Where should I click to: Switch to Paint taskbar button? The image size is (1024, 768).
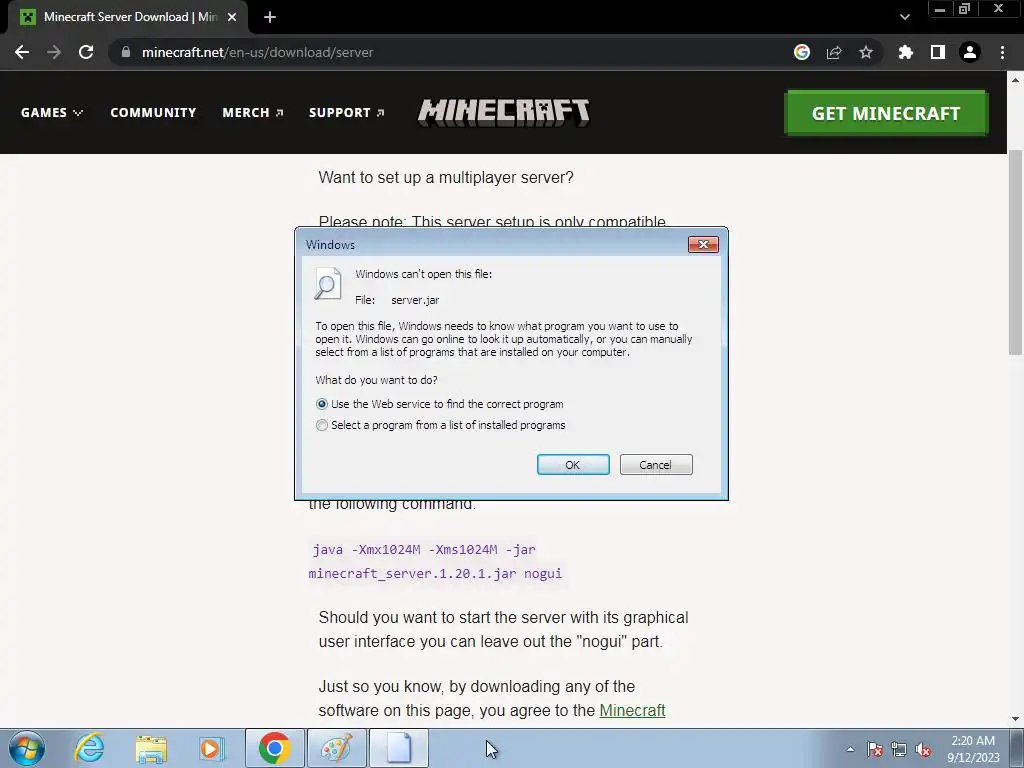click(336, 748)
